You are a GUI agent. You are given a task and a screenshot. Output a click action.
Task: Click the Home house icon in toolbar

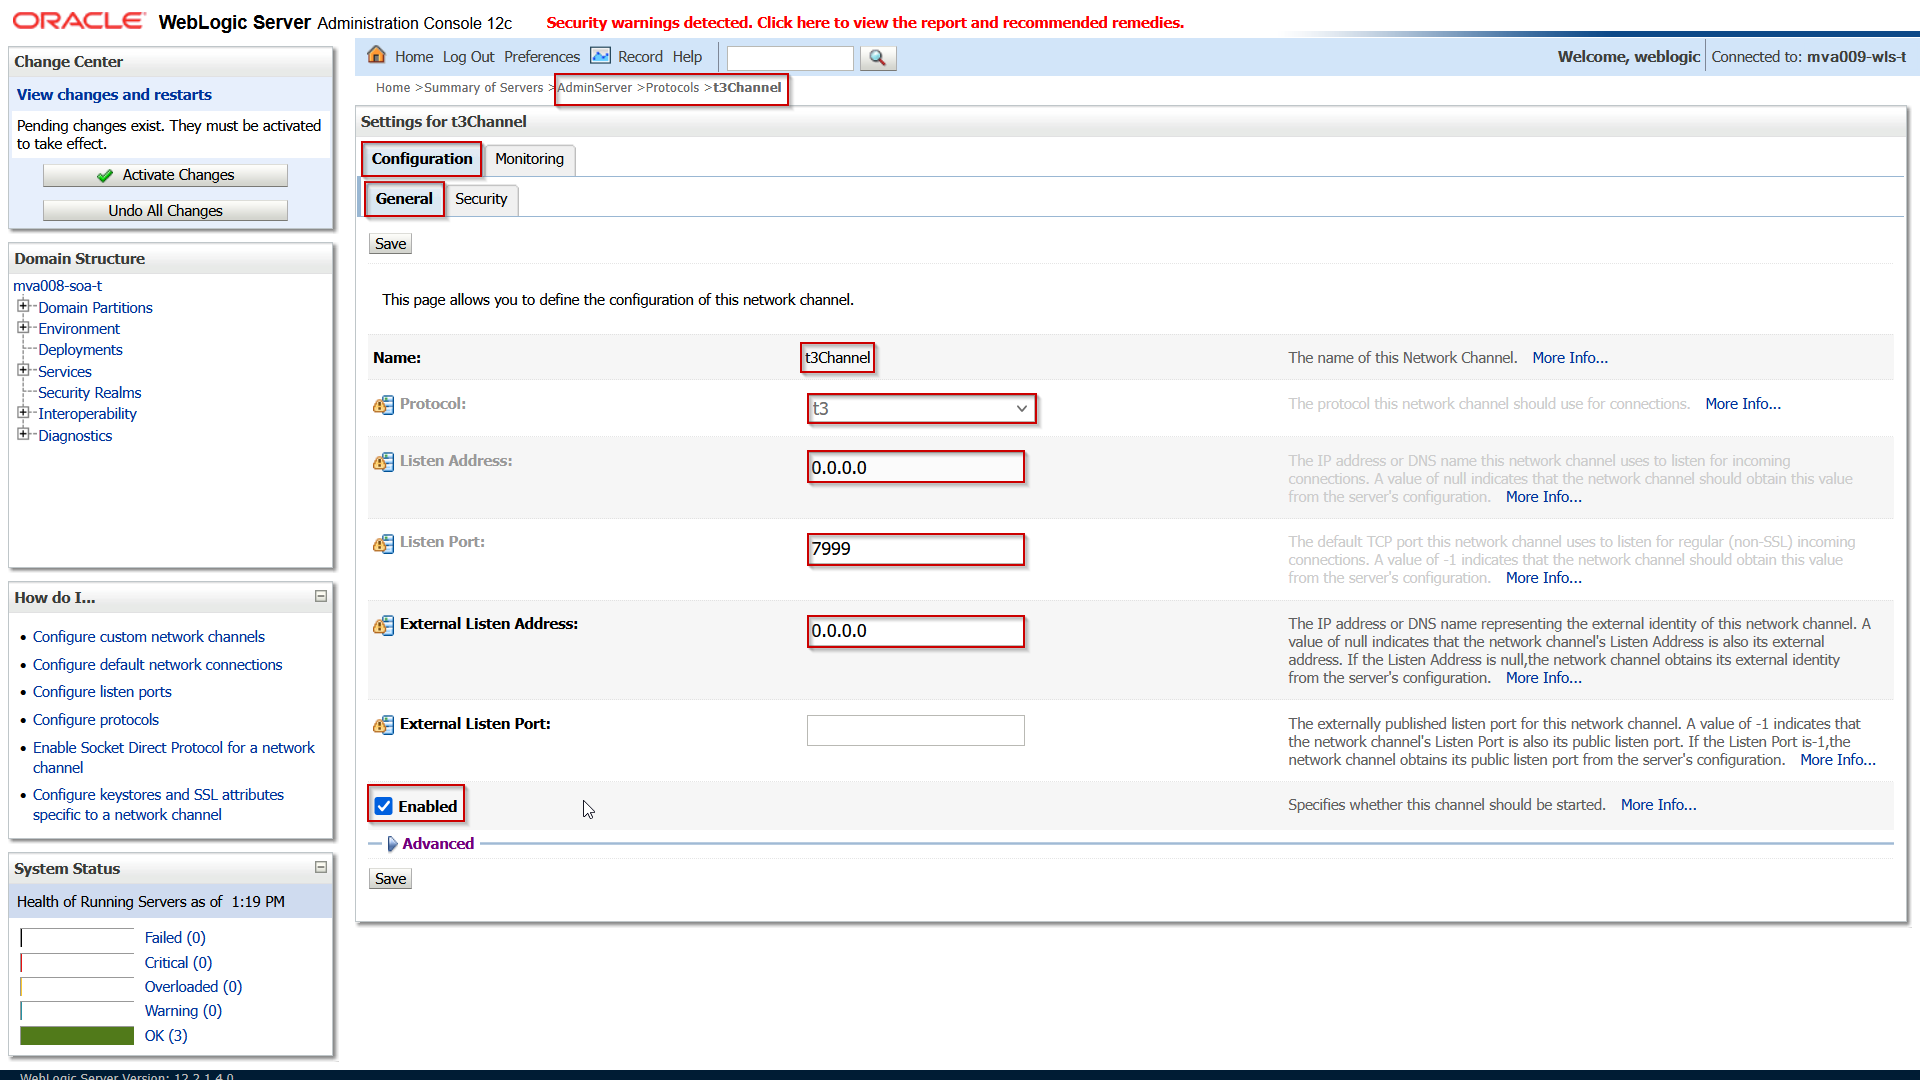tap(376, 55)
